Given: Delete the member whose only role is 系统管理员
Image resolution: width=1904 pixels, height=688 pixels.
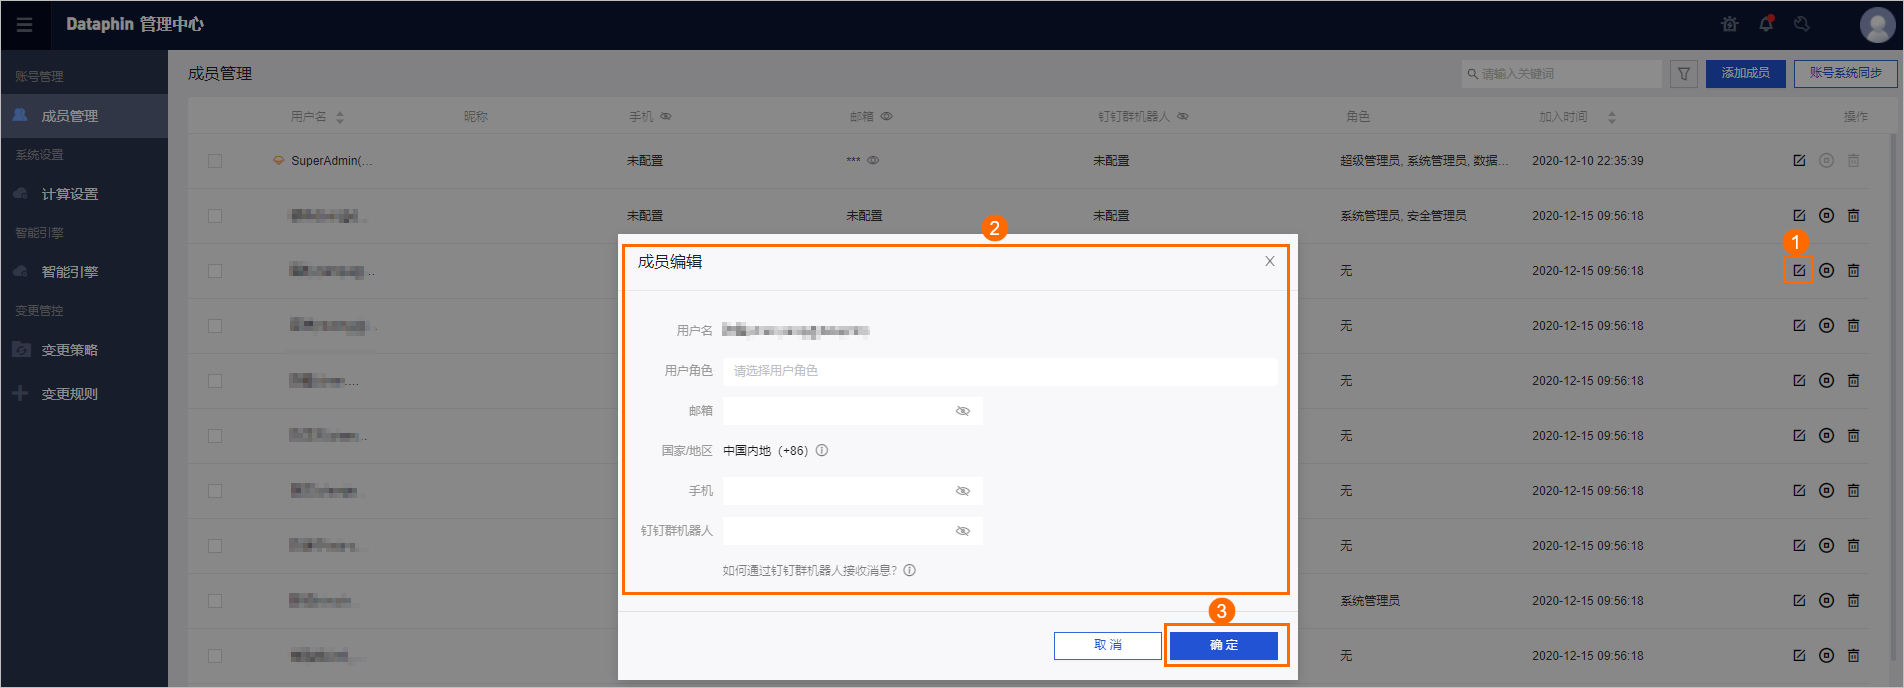Looking at the screenshot, I should 1853,601.
